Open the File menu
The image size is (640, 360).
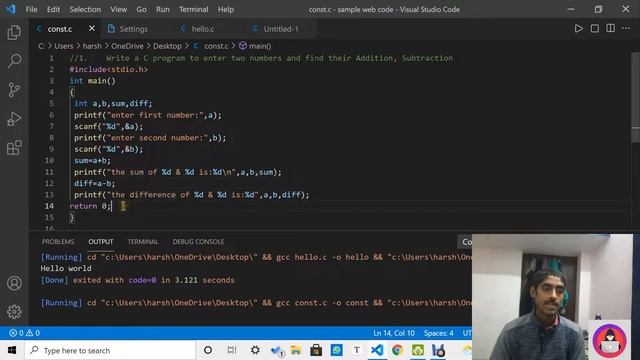pos(31,9)
